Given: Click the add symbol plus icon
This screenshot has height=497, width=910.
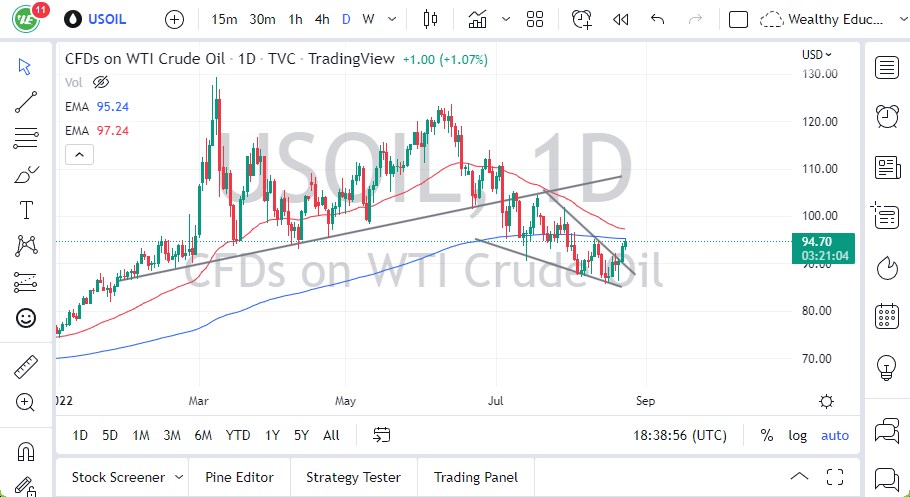Looking at the screenshot, I should click(x=174, y=19).
